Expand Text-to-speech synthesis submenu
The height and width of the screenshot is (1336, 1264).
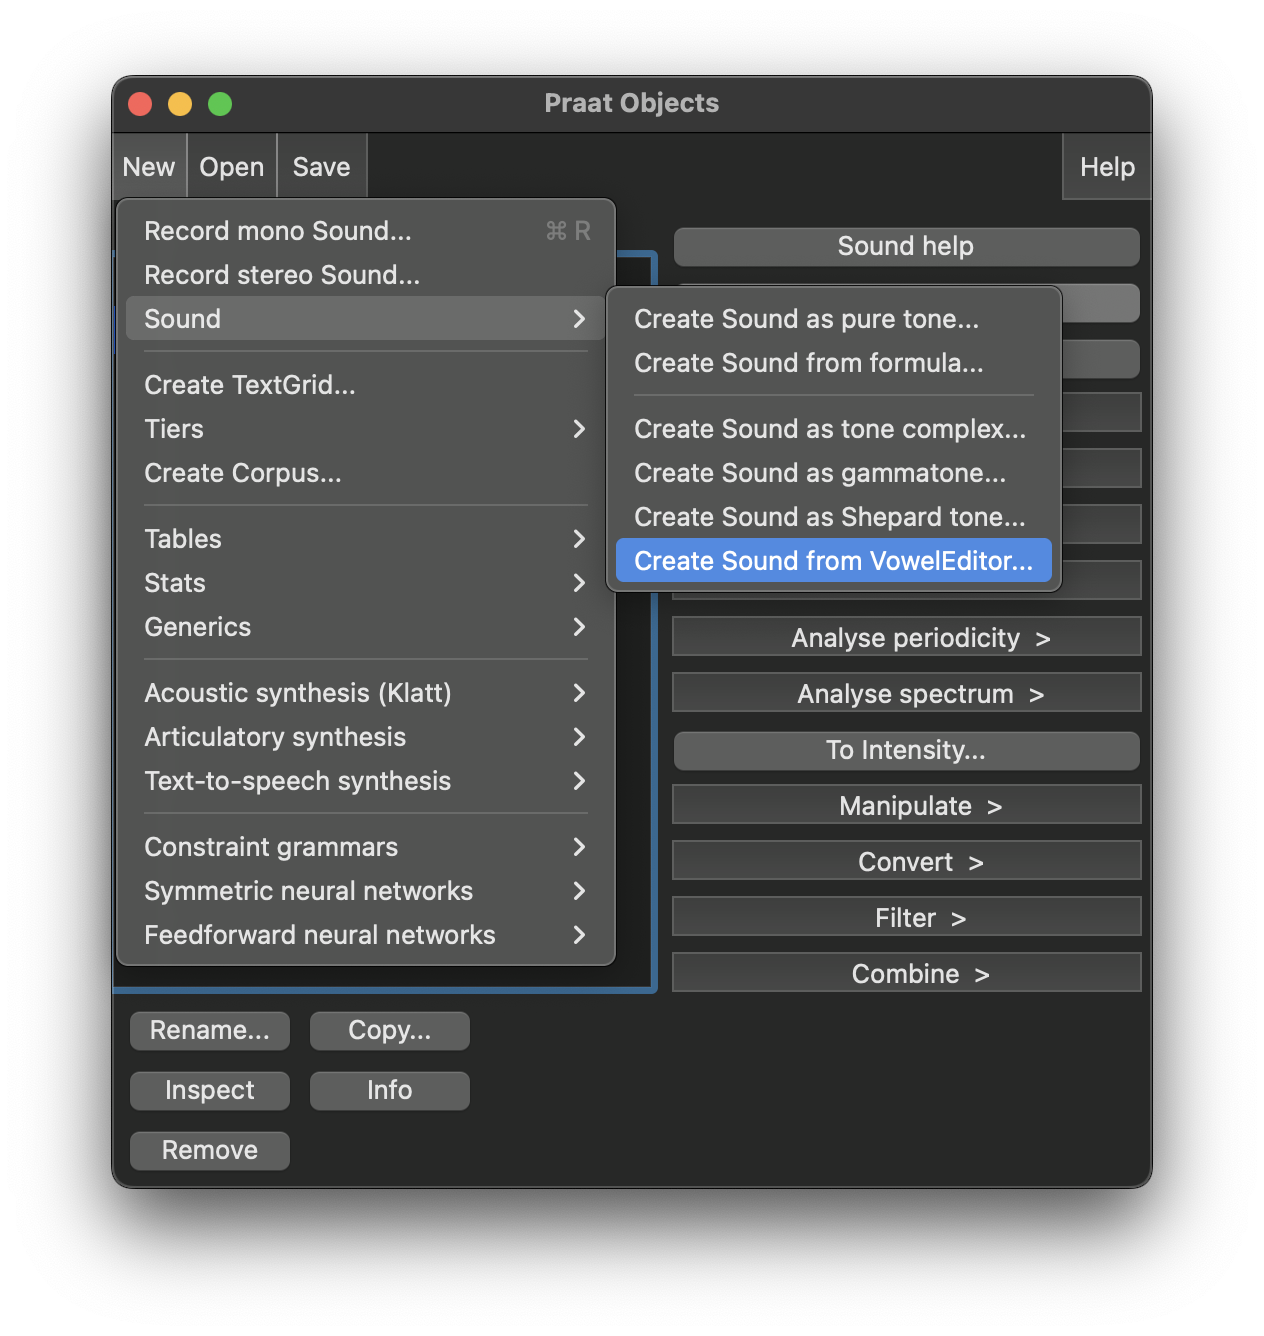click(366, 781)
